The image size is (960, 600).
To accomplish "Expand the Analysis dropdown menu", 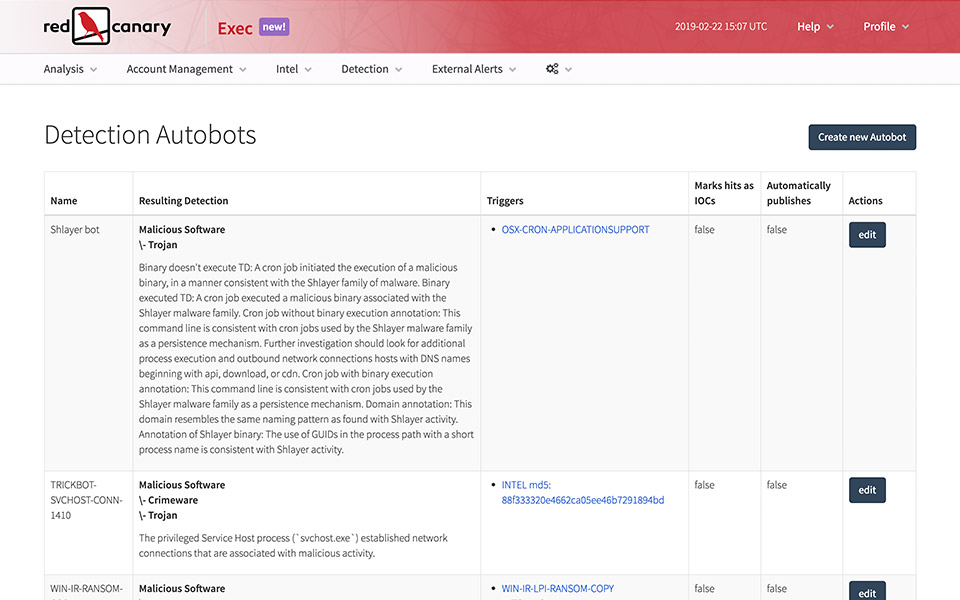I will (70, 69).
